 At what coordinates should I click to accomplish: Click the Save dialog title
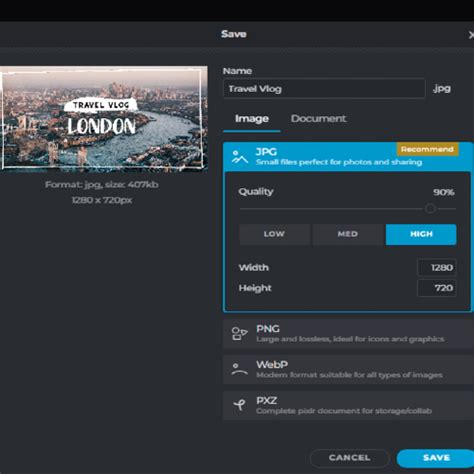(x=234, y=34)
